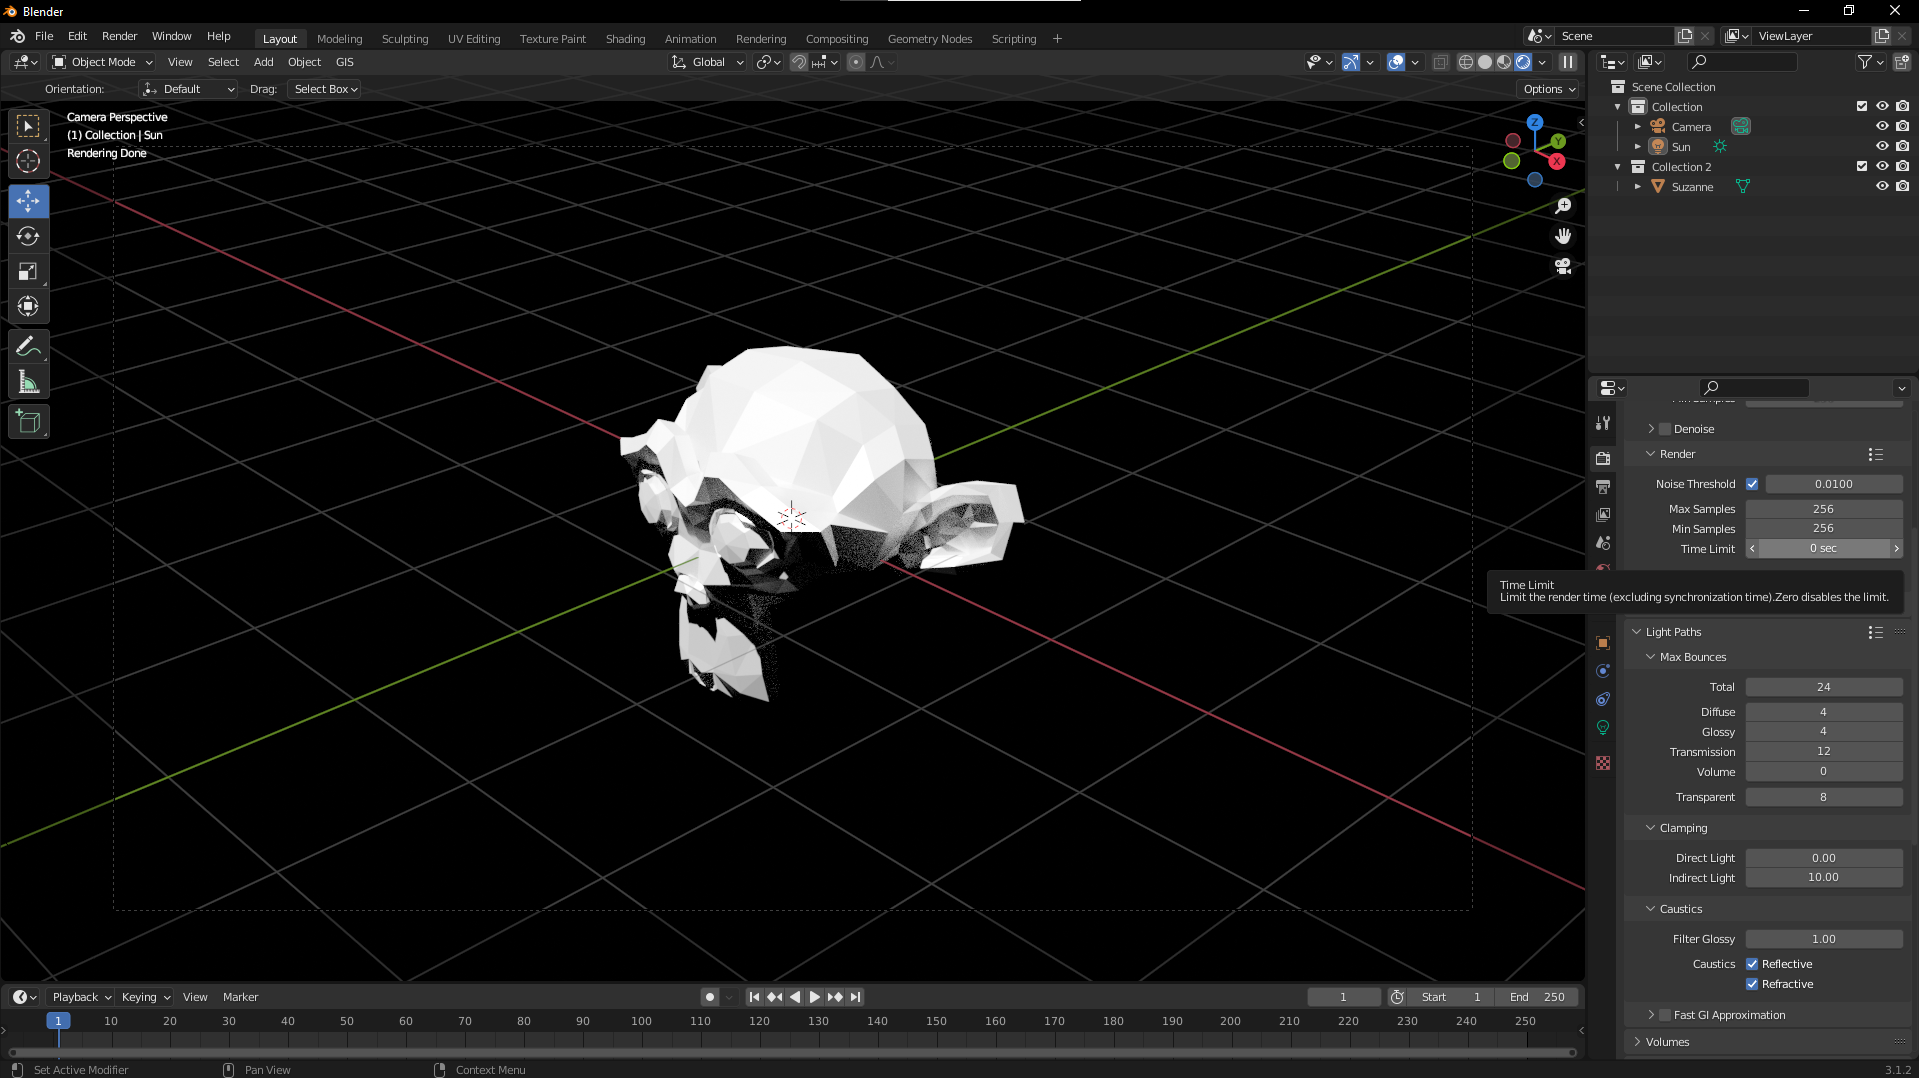1919x1078 pixels.
Task: Open the Render menu
Action: [119, 36]
